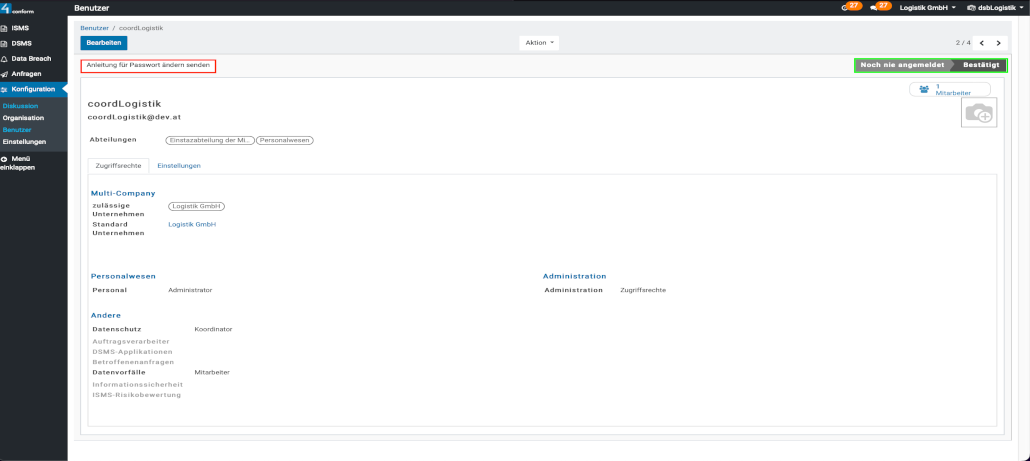Expand the Aktion dropdown

(539, 43)
